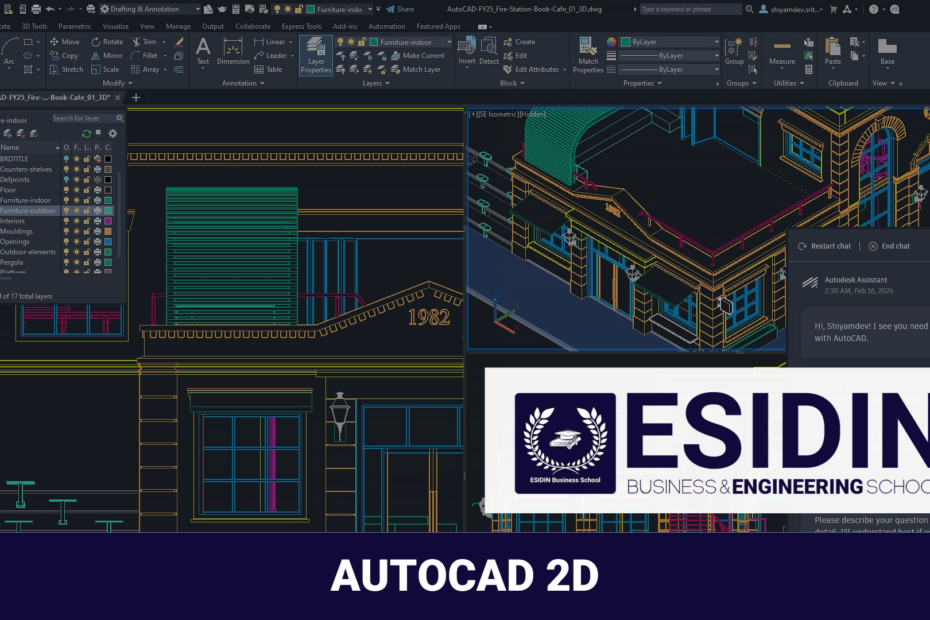Switch to the Visualize ribbon tab
930x620 pixels.
coord(116,26)
